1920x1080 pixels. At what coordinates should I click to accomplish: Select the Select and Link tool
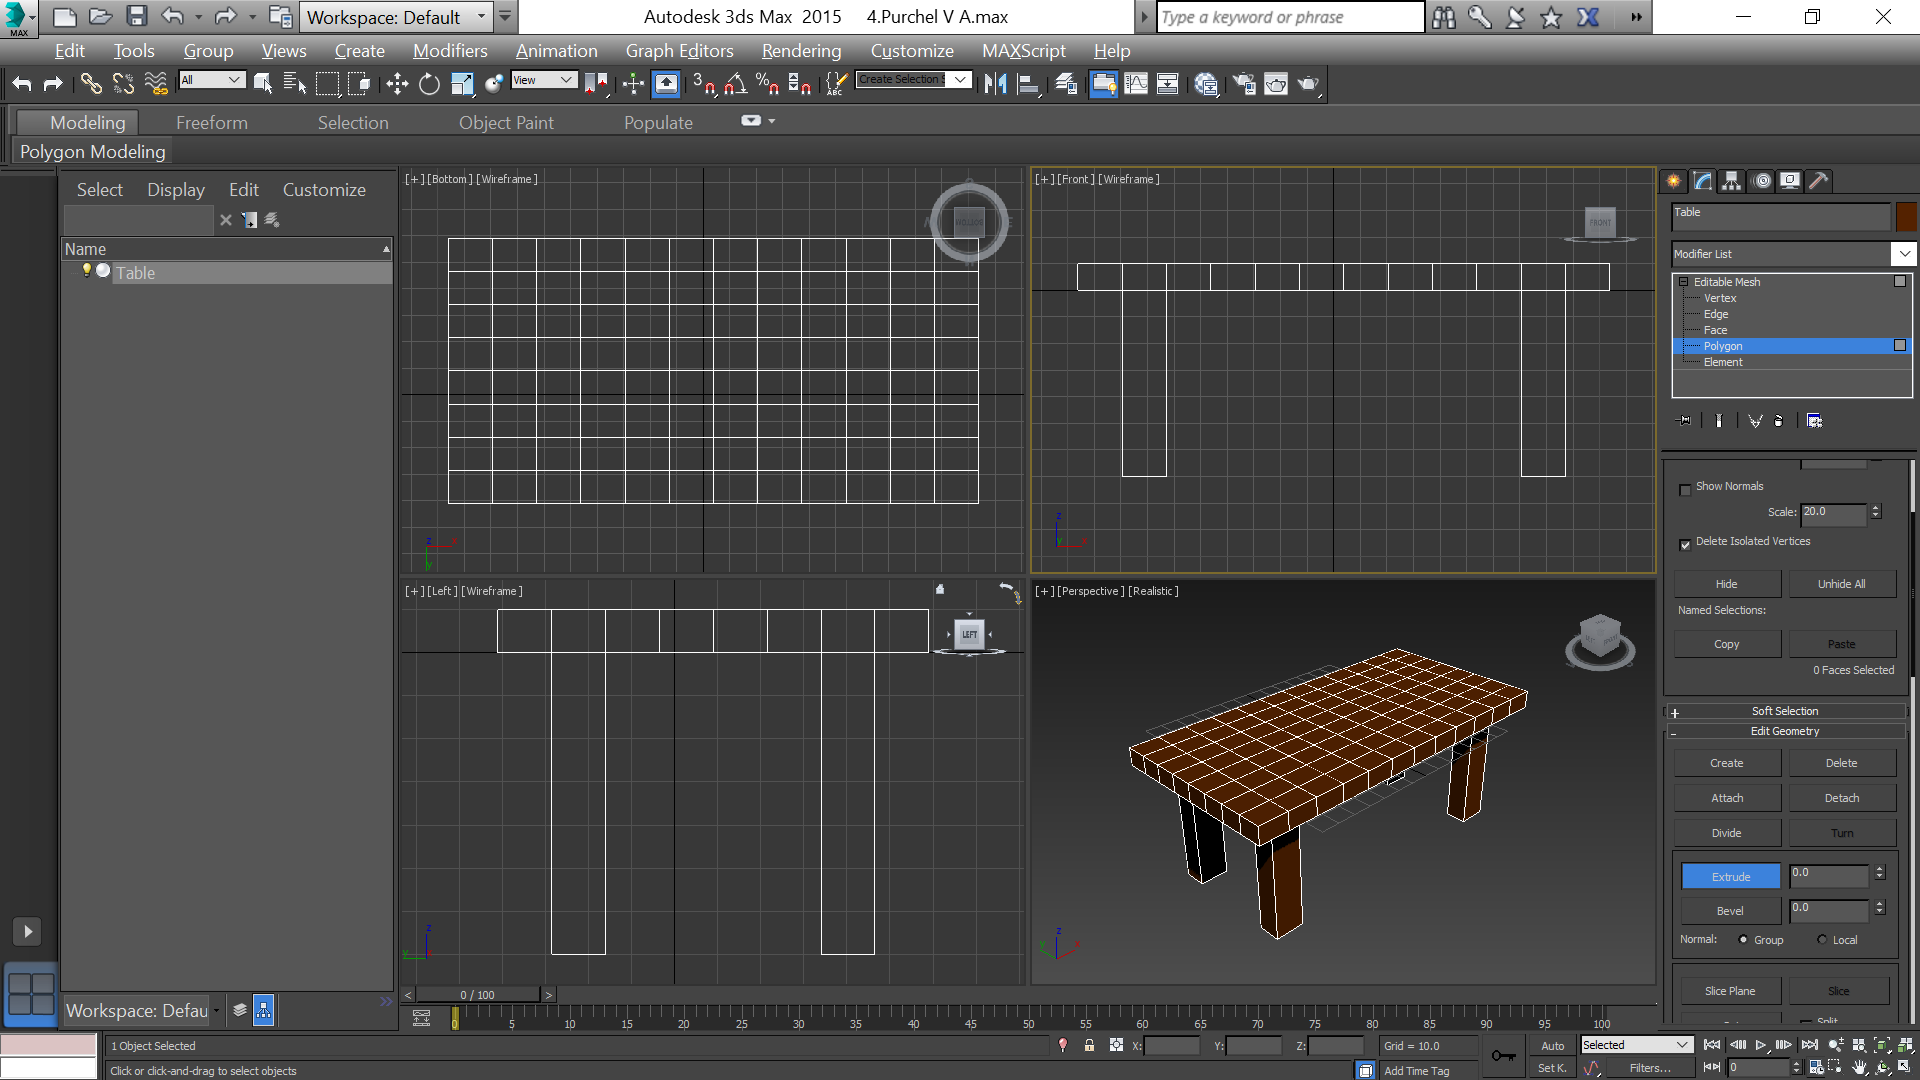click(x=91, y=84)
